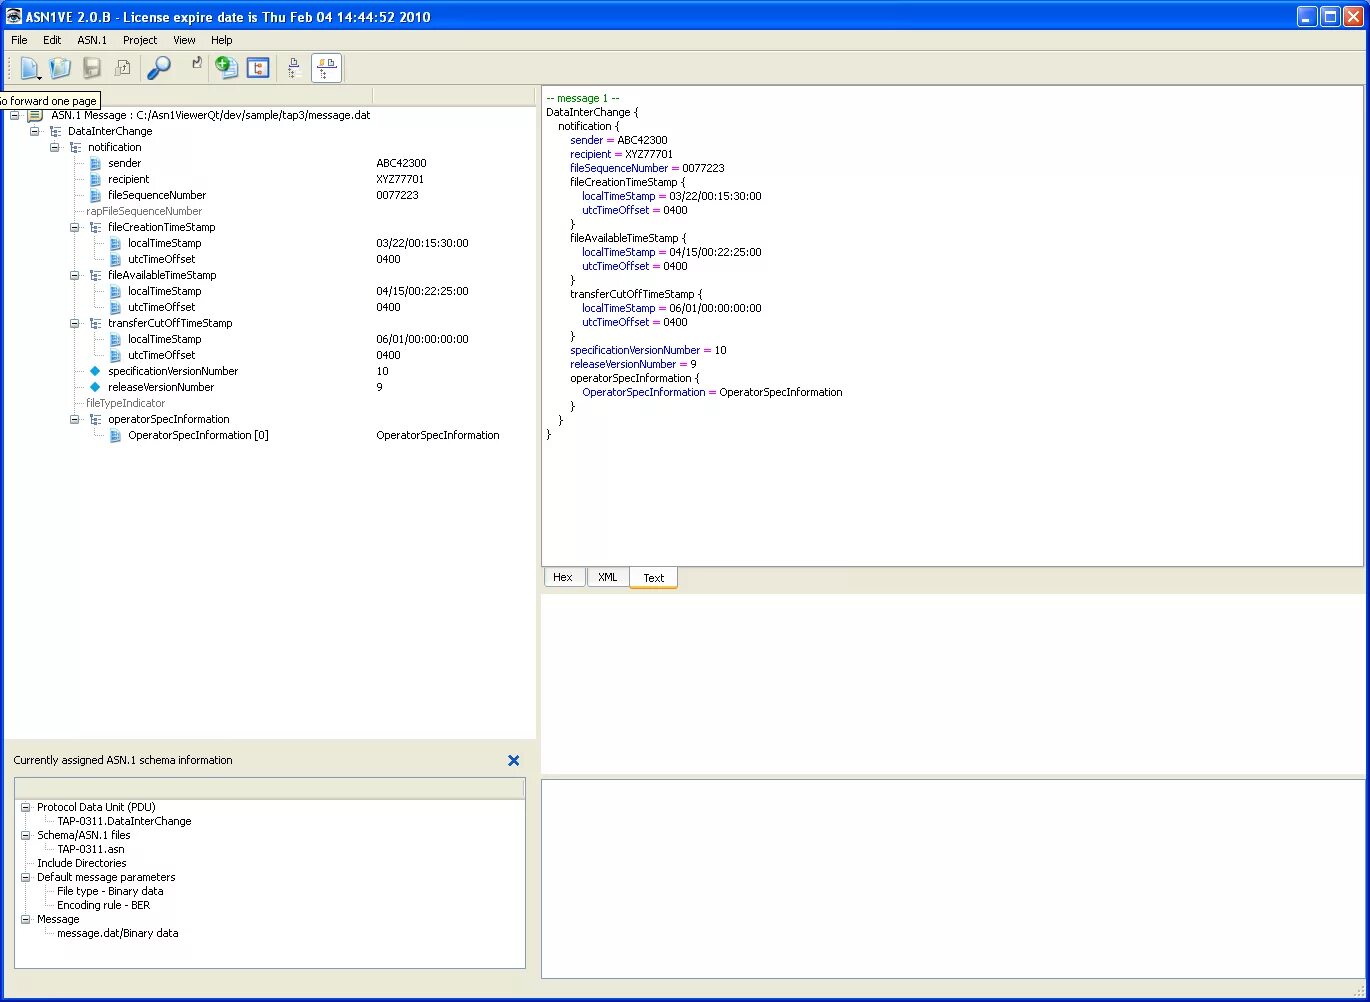Image resolution: width=1370 pixels, height=1002 pixels.
Task: Collapse the notification tree node
Action: 54,147
